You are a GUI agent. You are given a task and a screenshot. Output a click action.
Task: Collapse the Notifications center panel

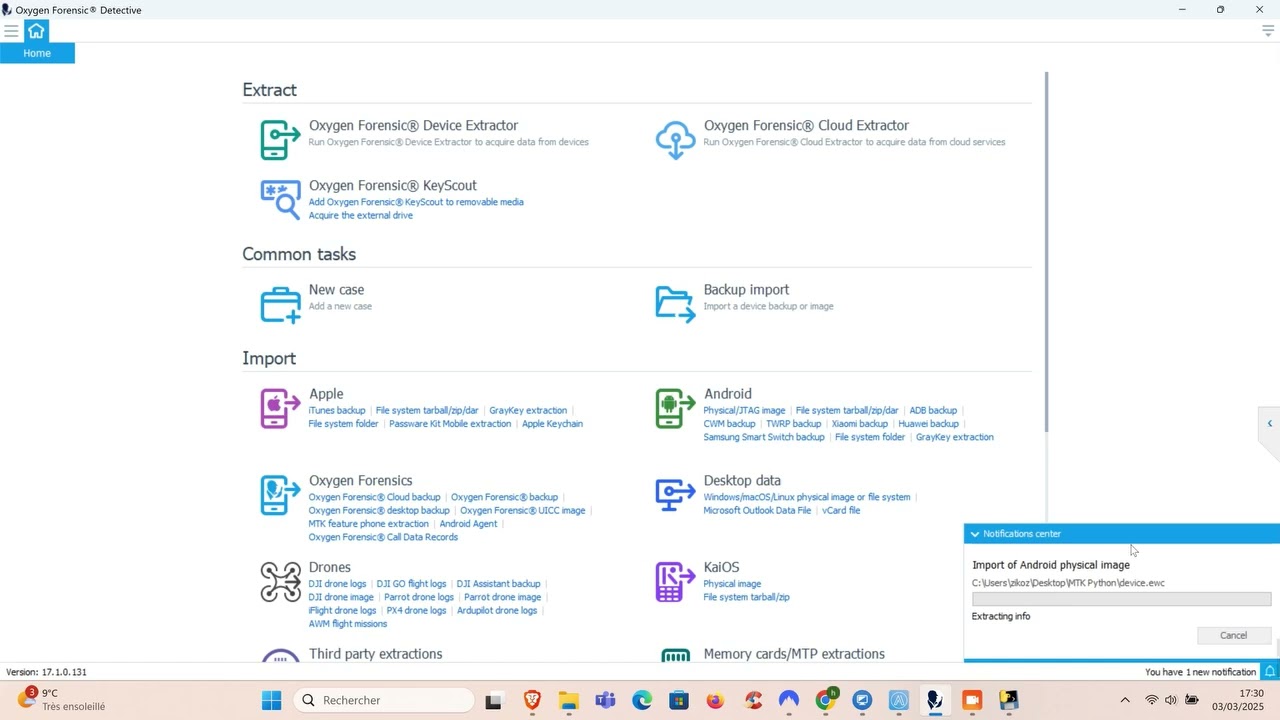click(975, 534)
